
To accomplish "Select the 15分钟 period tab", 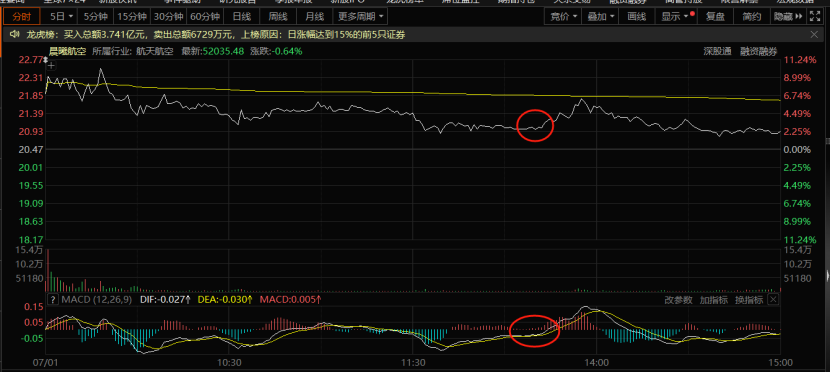I will click(x=131, y=17).
